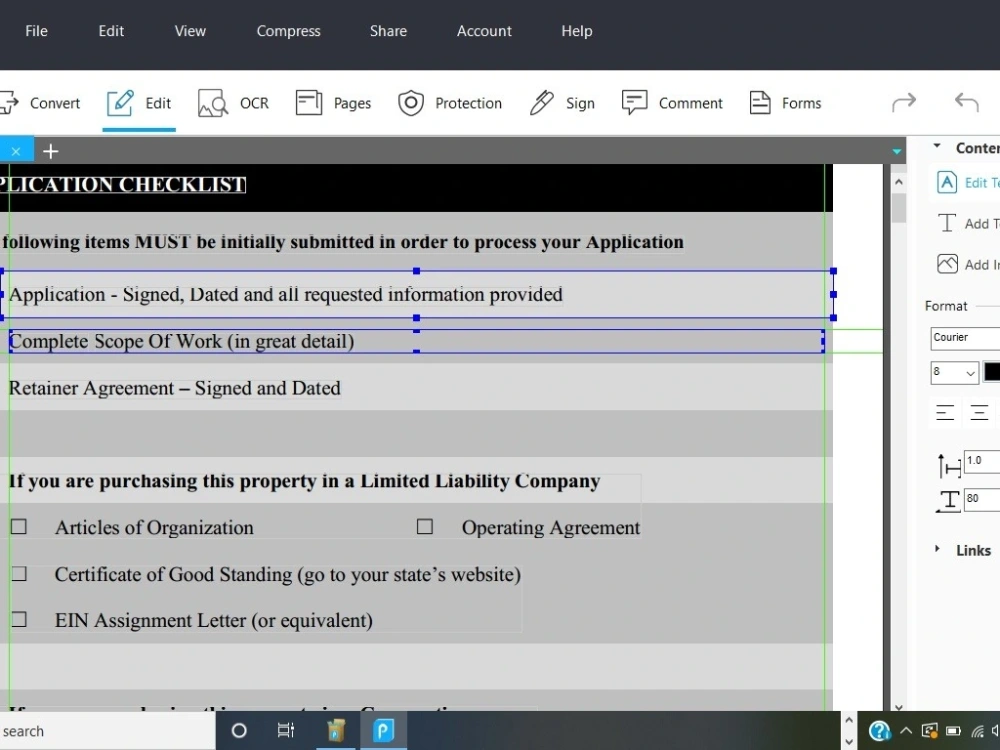Open the file manager taskbar icon

[336, 731]
